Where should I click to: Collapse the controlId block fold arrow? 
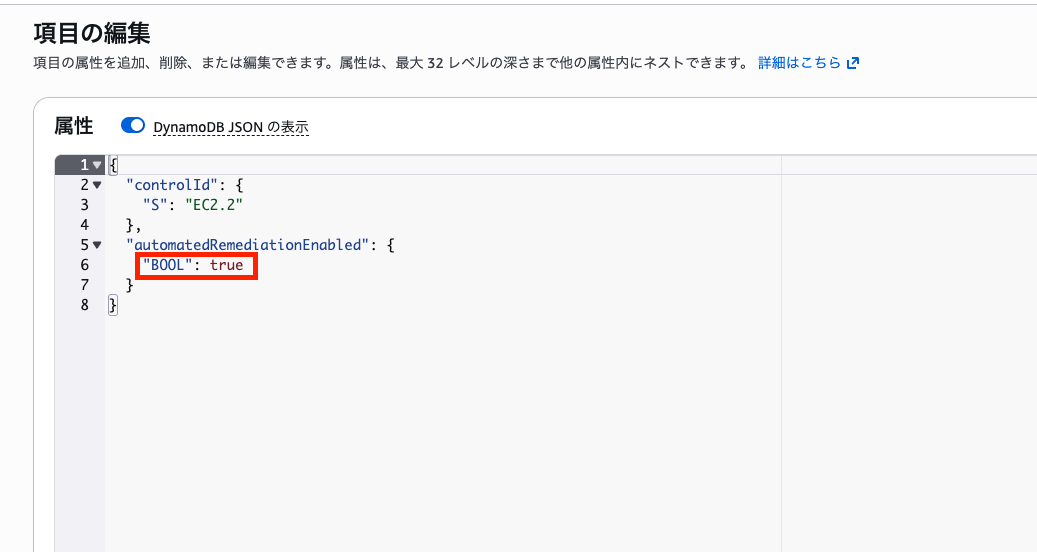click(x=97, y=185)
